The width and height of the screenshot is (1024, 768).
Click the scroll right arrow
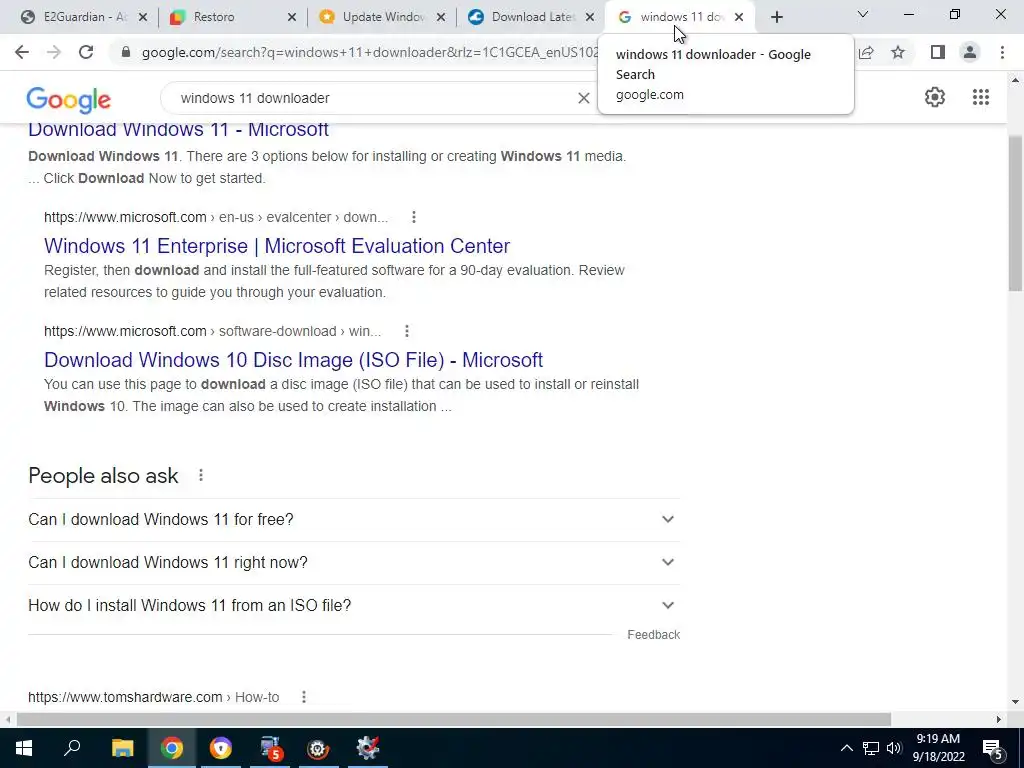point(999,720)
